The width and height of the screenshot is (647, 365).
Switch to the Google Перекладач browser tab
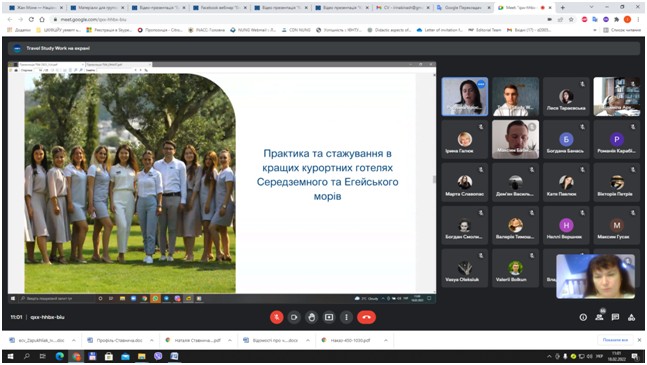(x=463, y=7)
